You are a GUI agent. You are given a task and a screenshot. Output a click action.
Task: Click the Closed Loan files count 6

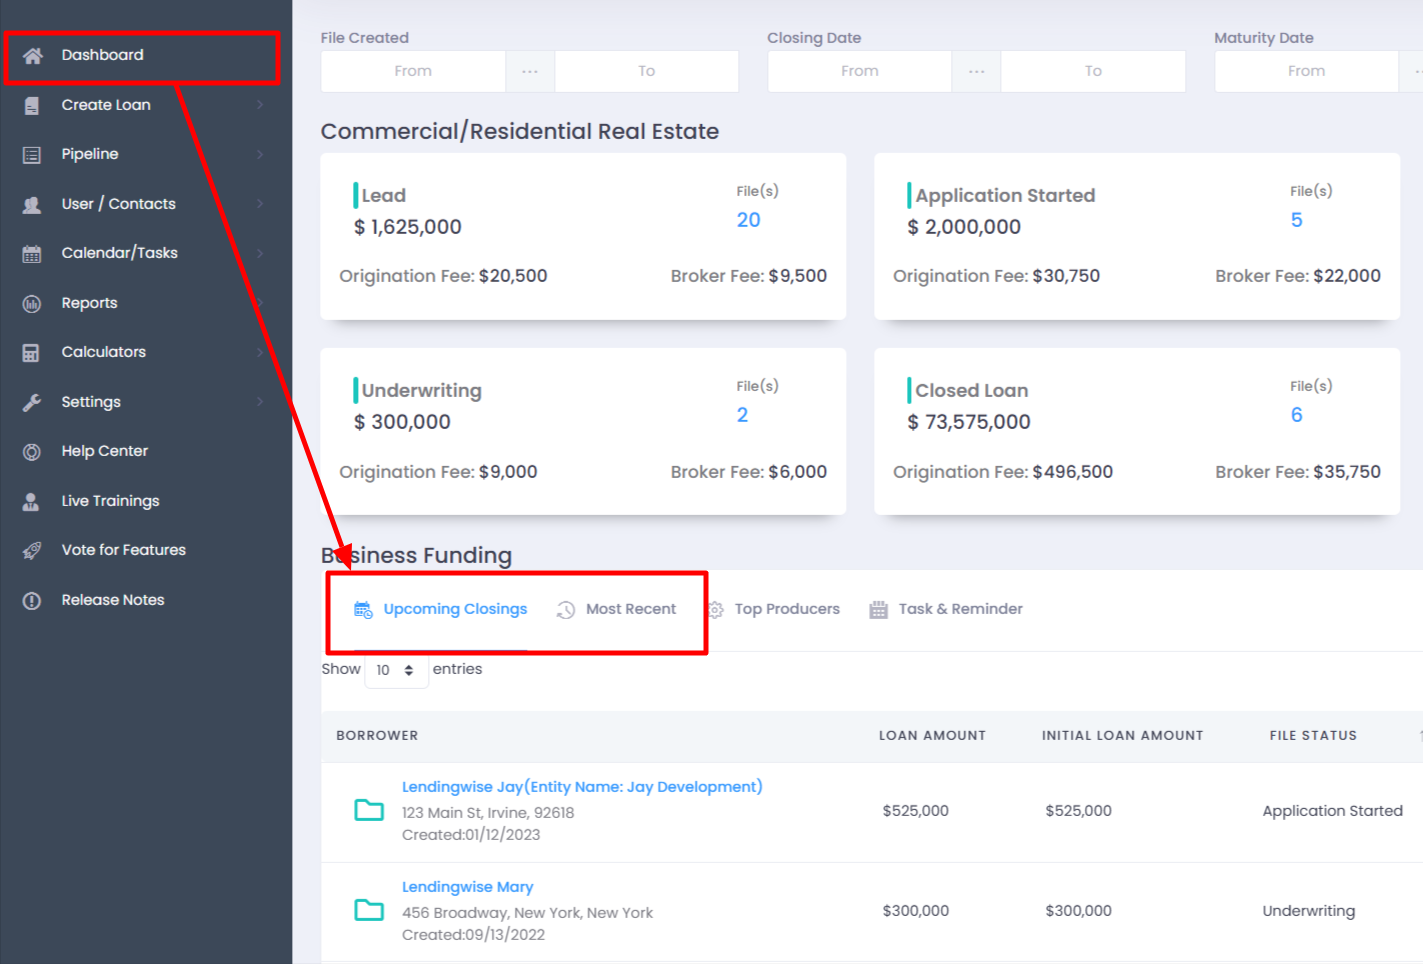pyautogui.click(x=1296, y=415)
